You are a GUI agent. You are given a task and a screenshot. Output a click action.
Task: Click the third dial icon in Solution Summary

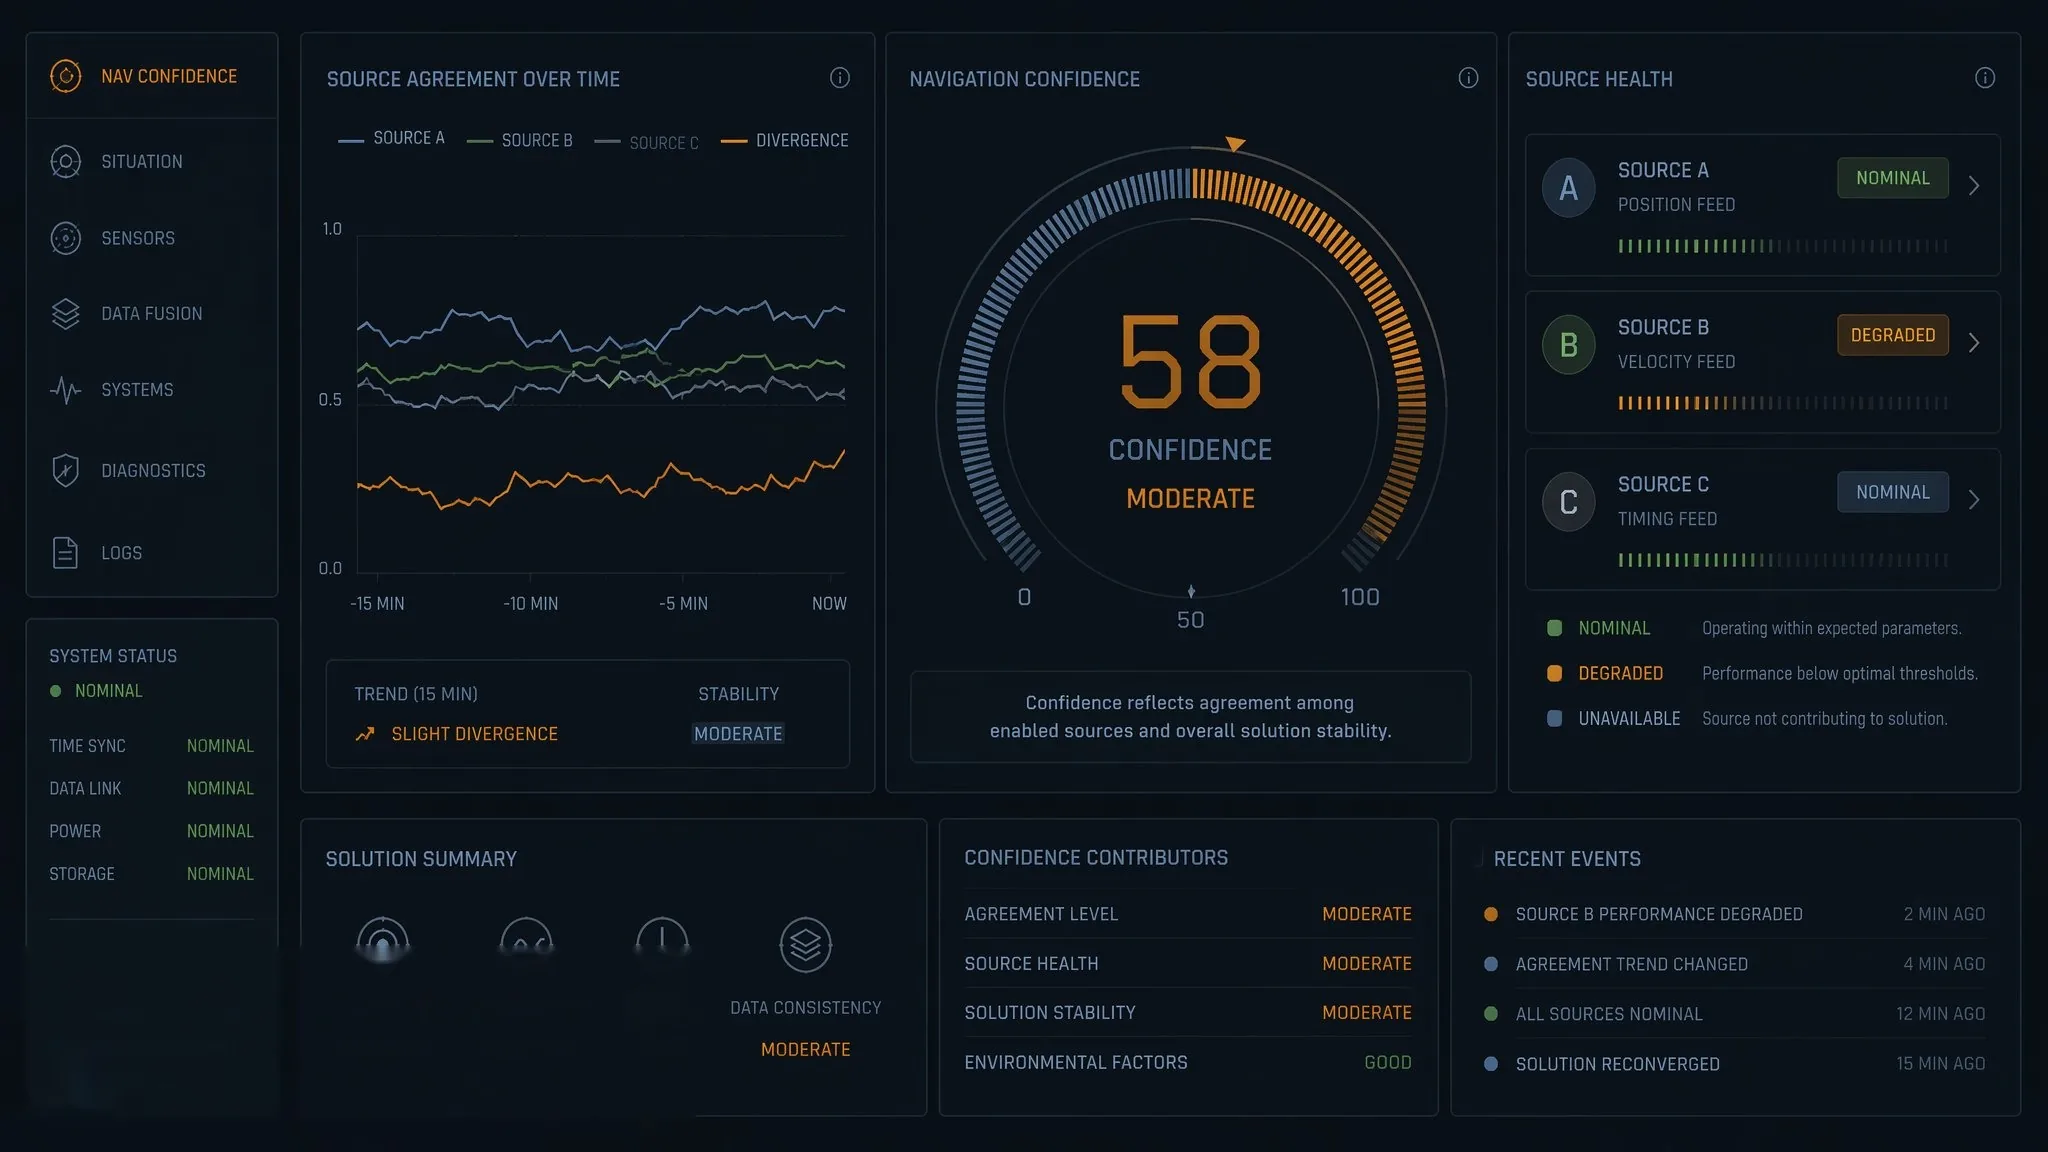662,938
